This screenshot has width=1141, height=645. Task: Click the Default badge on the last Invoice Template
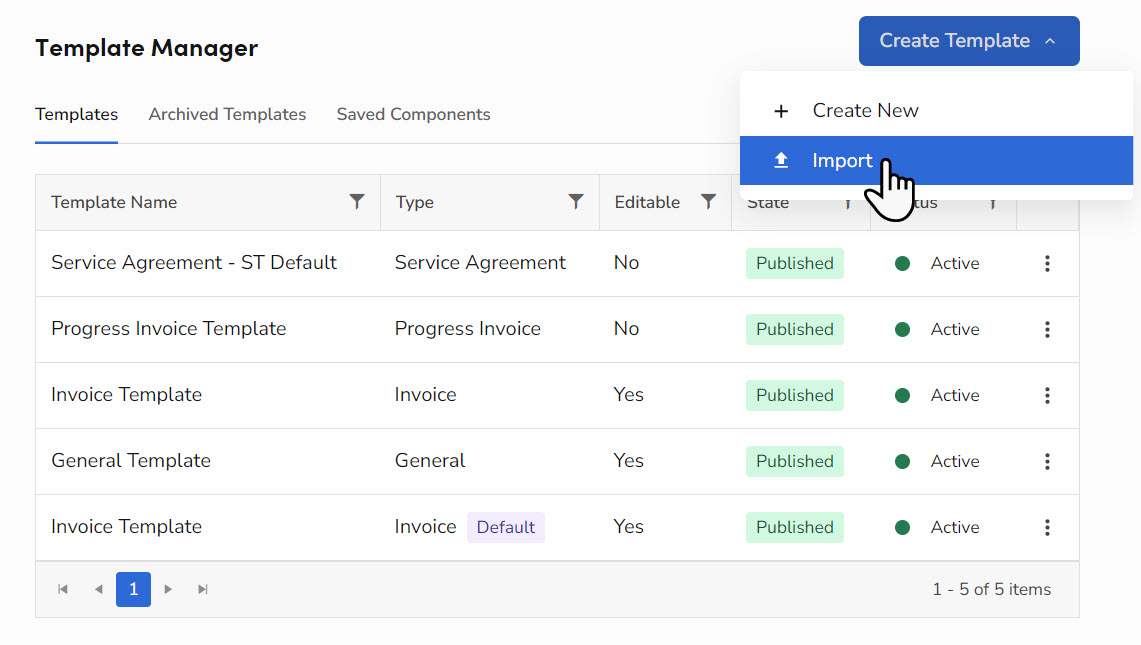coord(506,527)
